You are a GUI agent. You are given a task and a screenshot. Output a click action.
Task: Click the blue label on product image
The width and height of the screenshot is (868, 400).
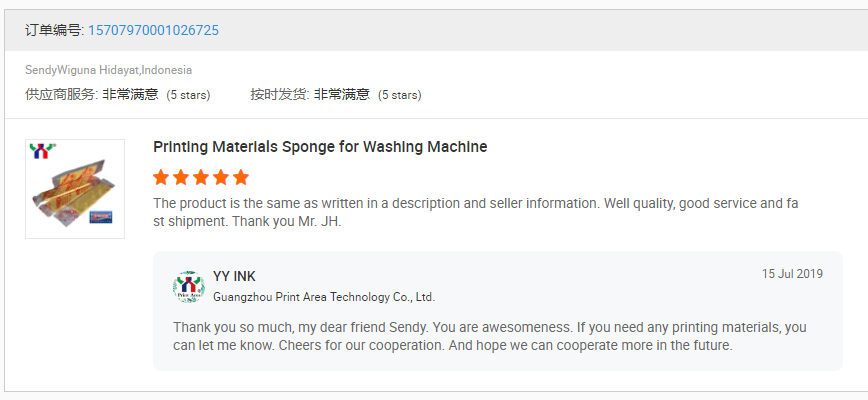[101, 216]
